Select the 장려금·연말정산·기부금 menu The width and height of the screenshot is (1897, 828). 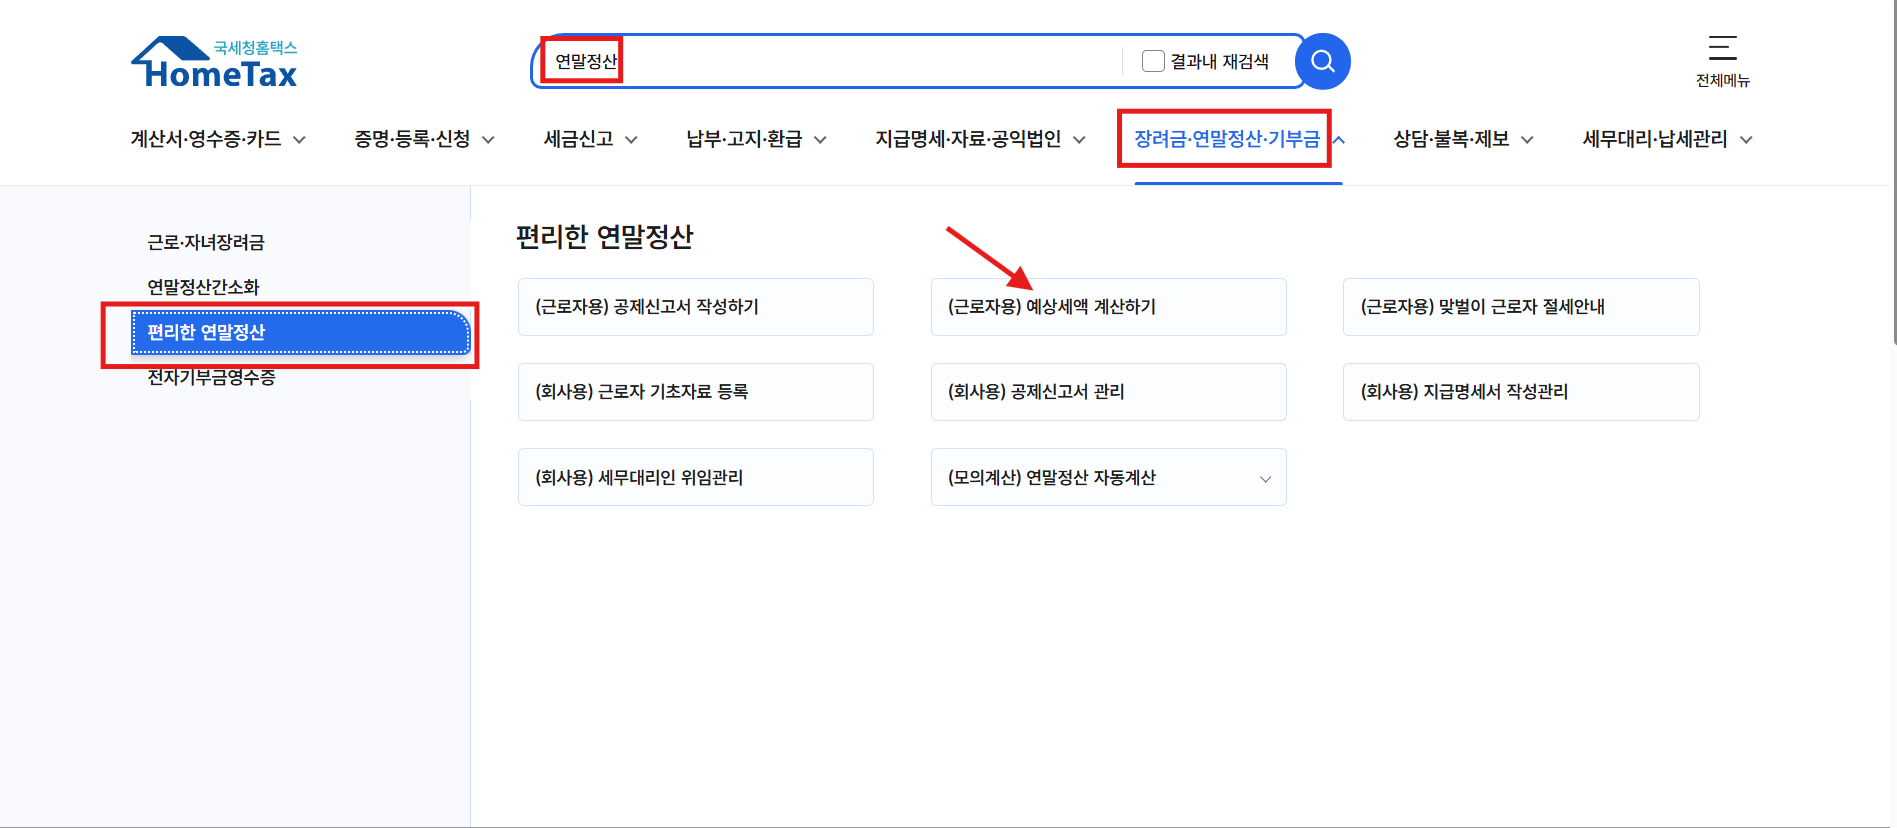[1227, 139]
